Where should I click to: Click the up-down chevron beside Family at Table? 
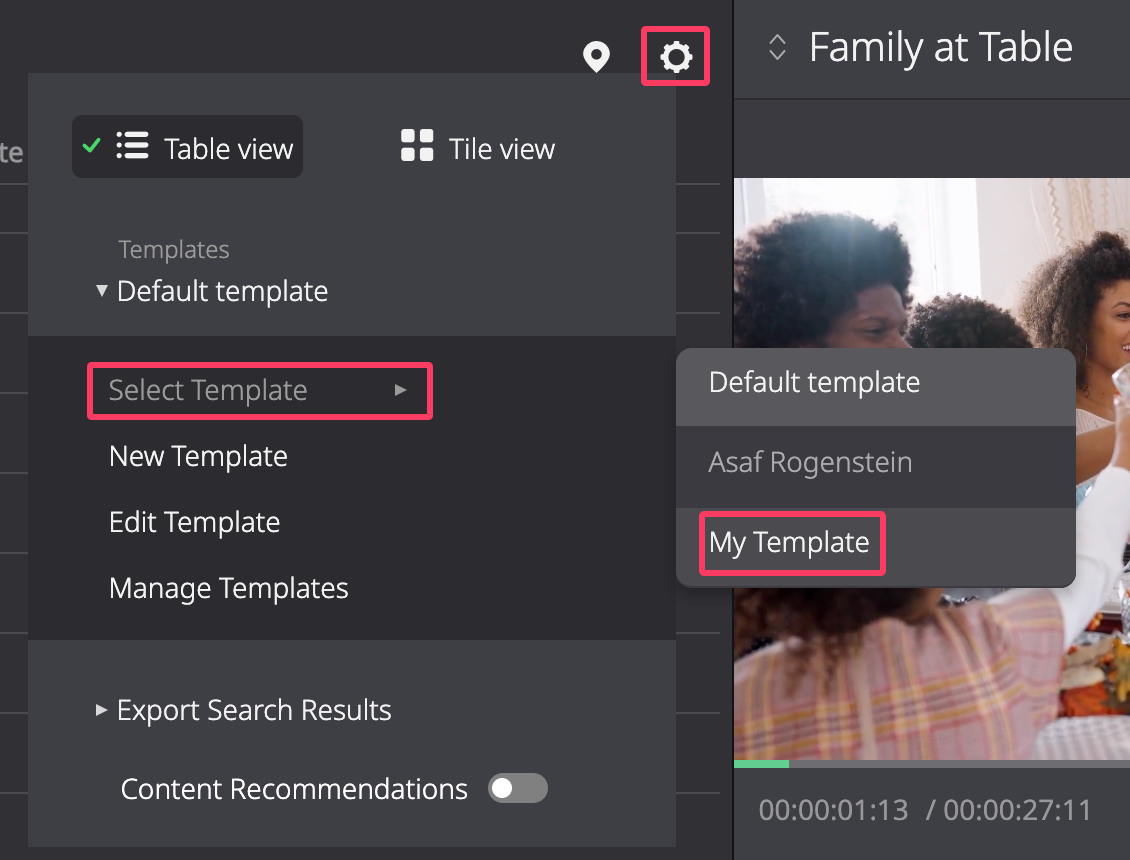777,48
